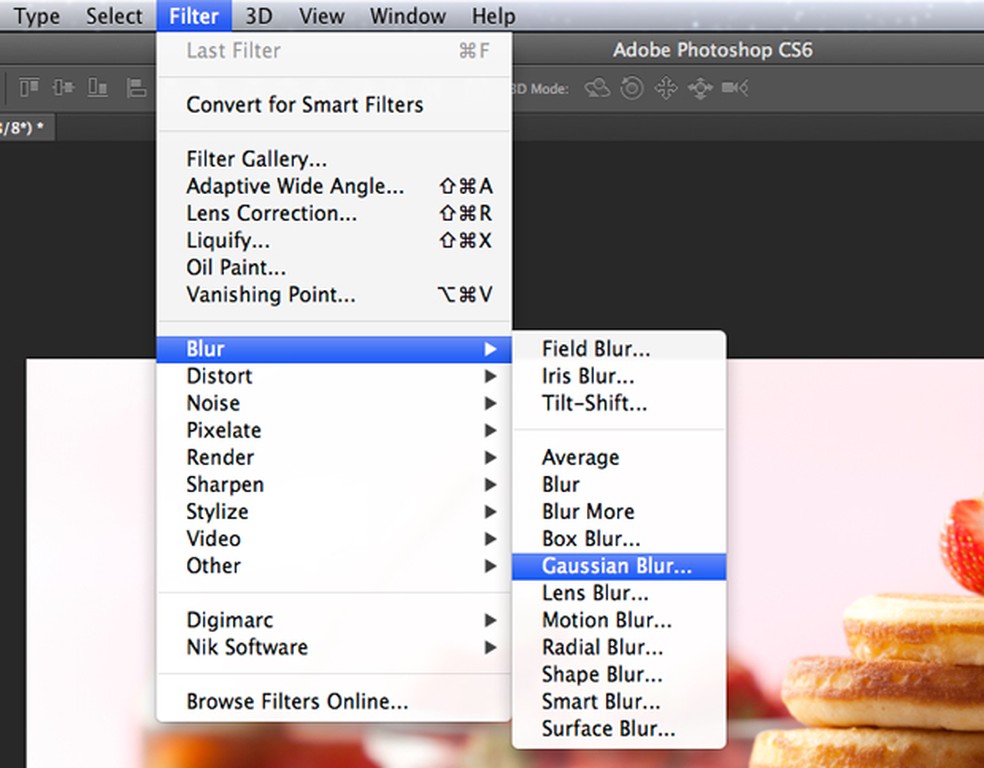Click the Align bottom edges icon
Image resolution: width=984 pixels, height=768 pixels.
[x=97, y=88]
